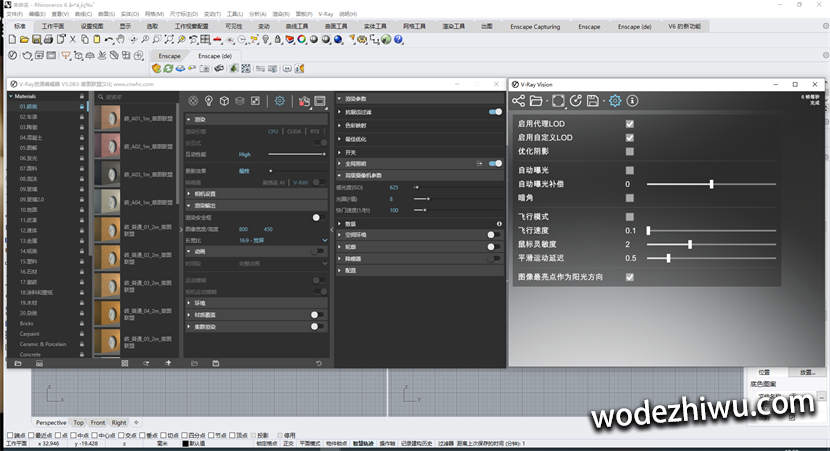Toggle the 飞行模式 checkbox

tap(630, 216)
